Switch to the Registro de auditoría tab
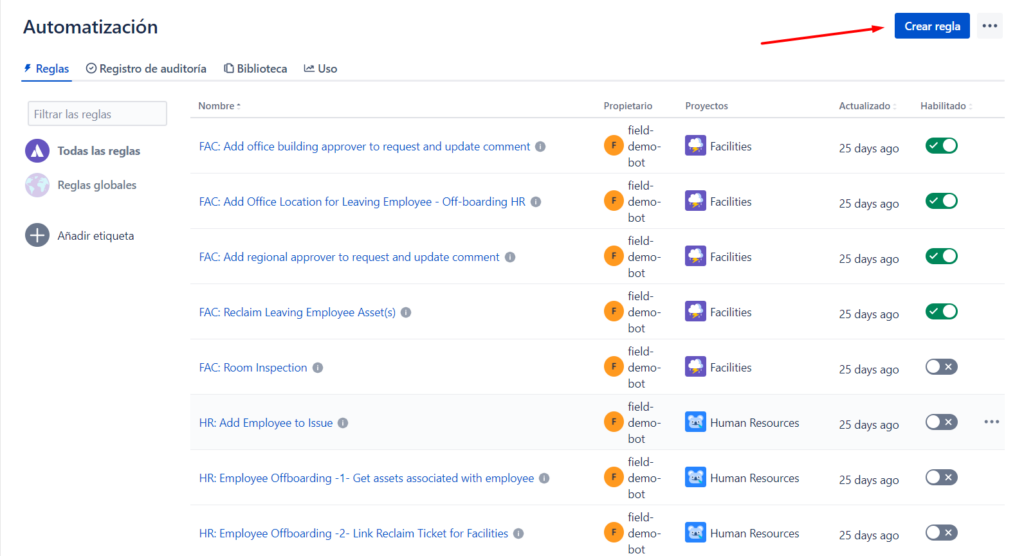This screenshot has width=1024, height=556. coord(146,69)
